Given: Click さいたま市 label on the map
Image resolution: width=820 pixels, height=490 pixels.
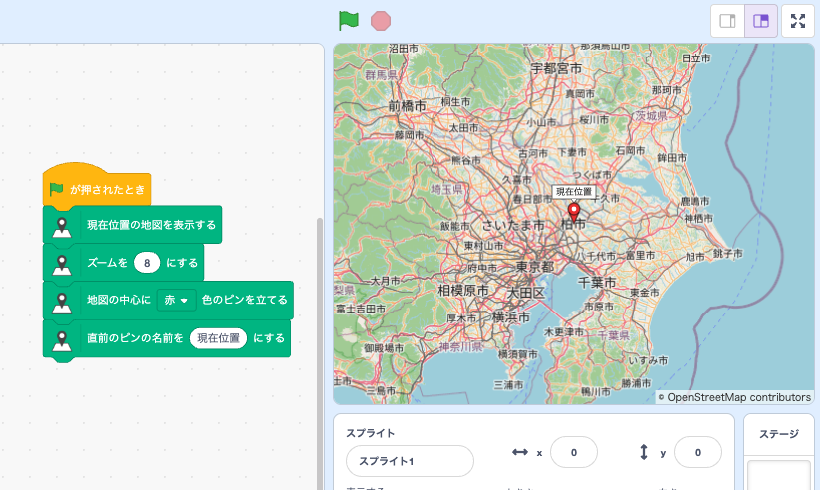Looking at the screenshot, I should pyautogui.click(x=512, y=225).
